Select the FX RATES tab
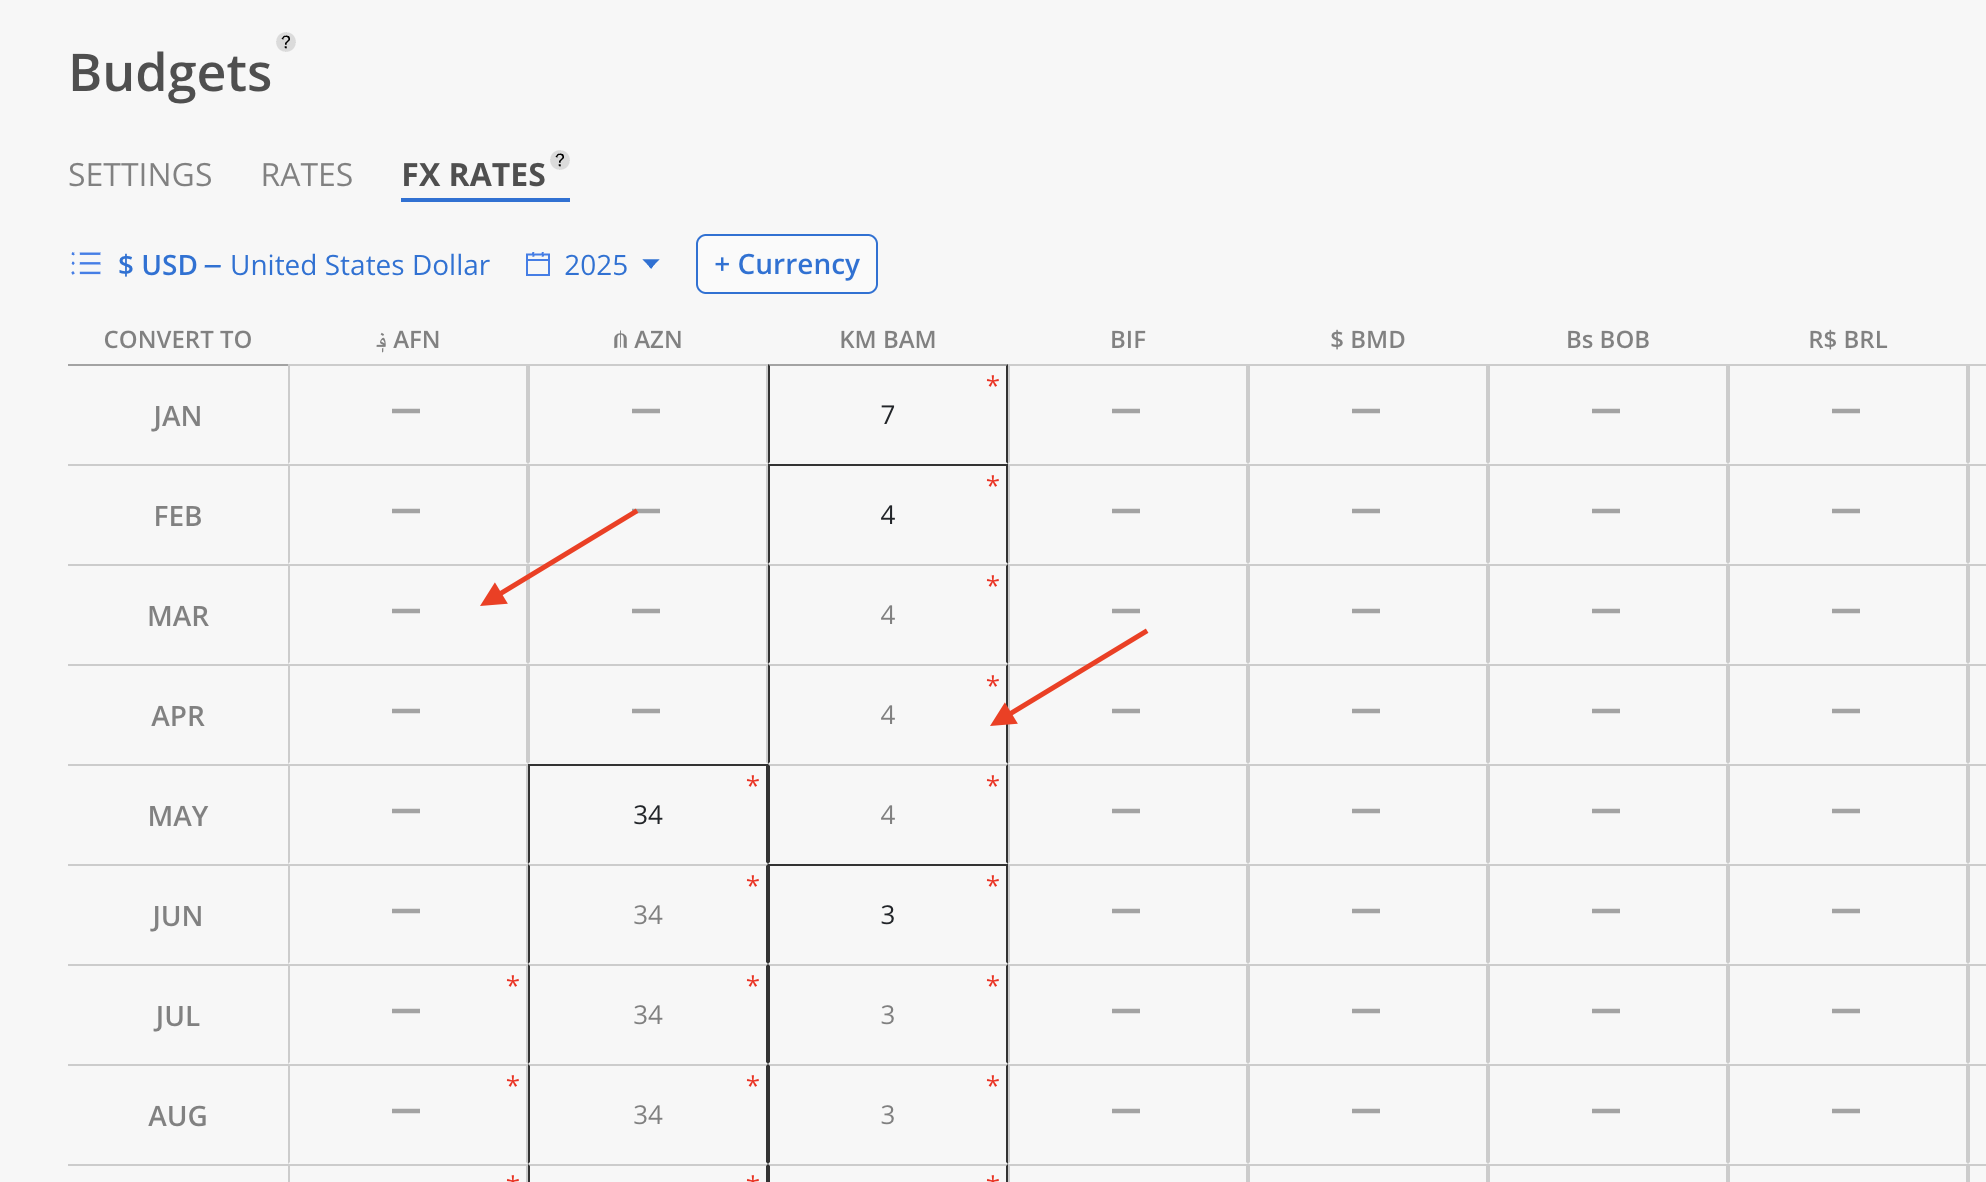The width and height of the screenshot is (1986, 1182). coord(473,175)
